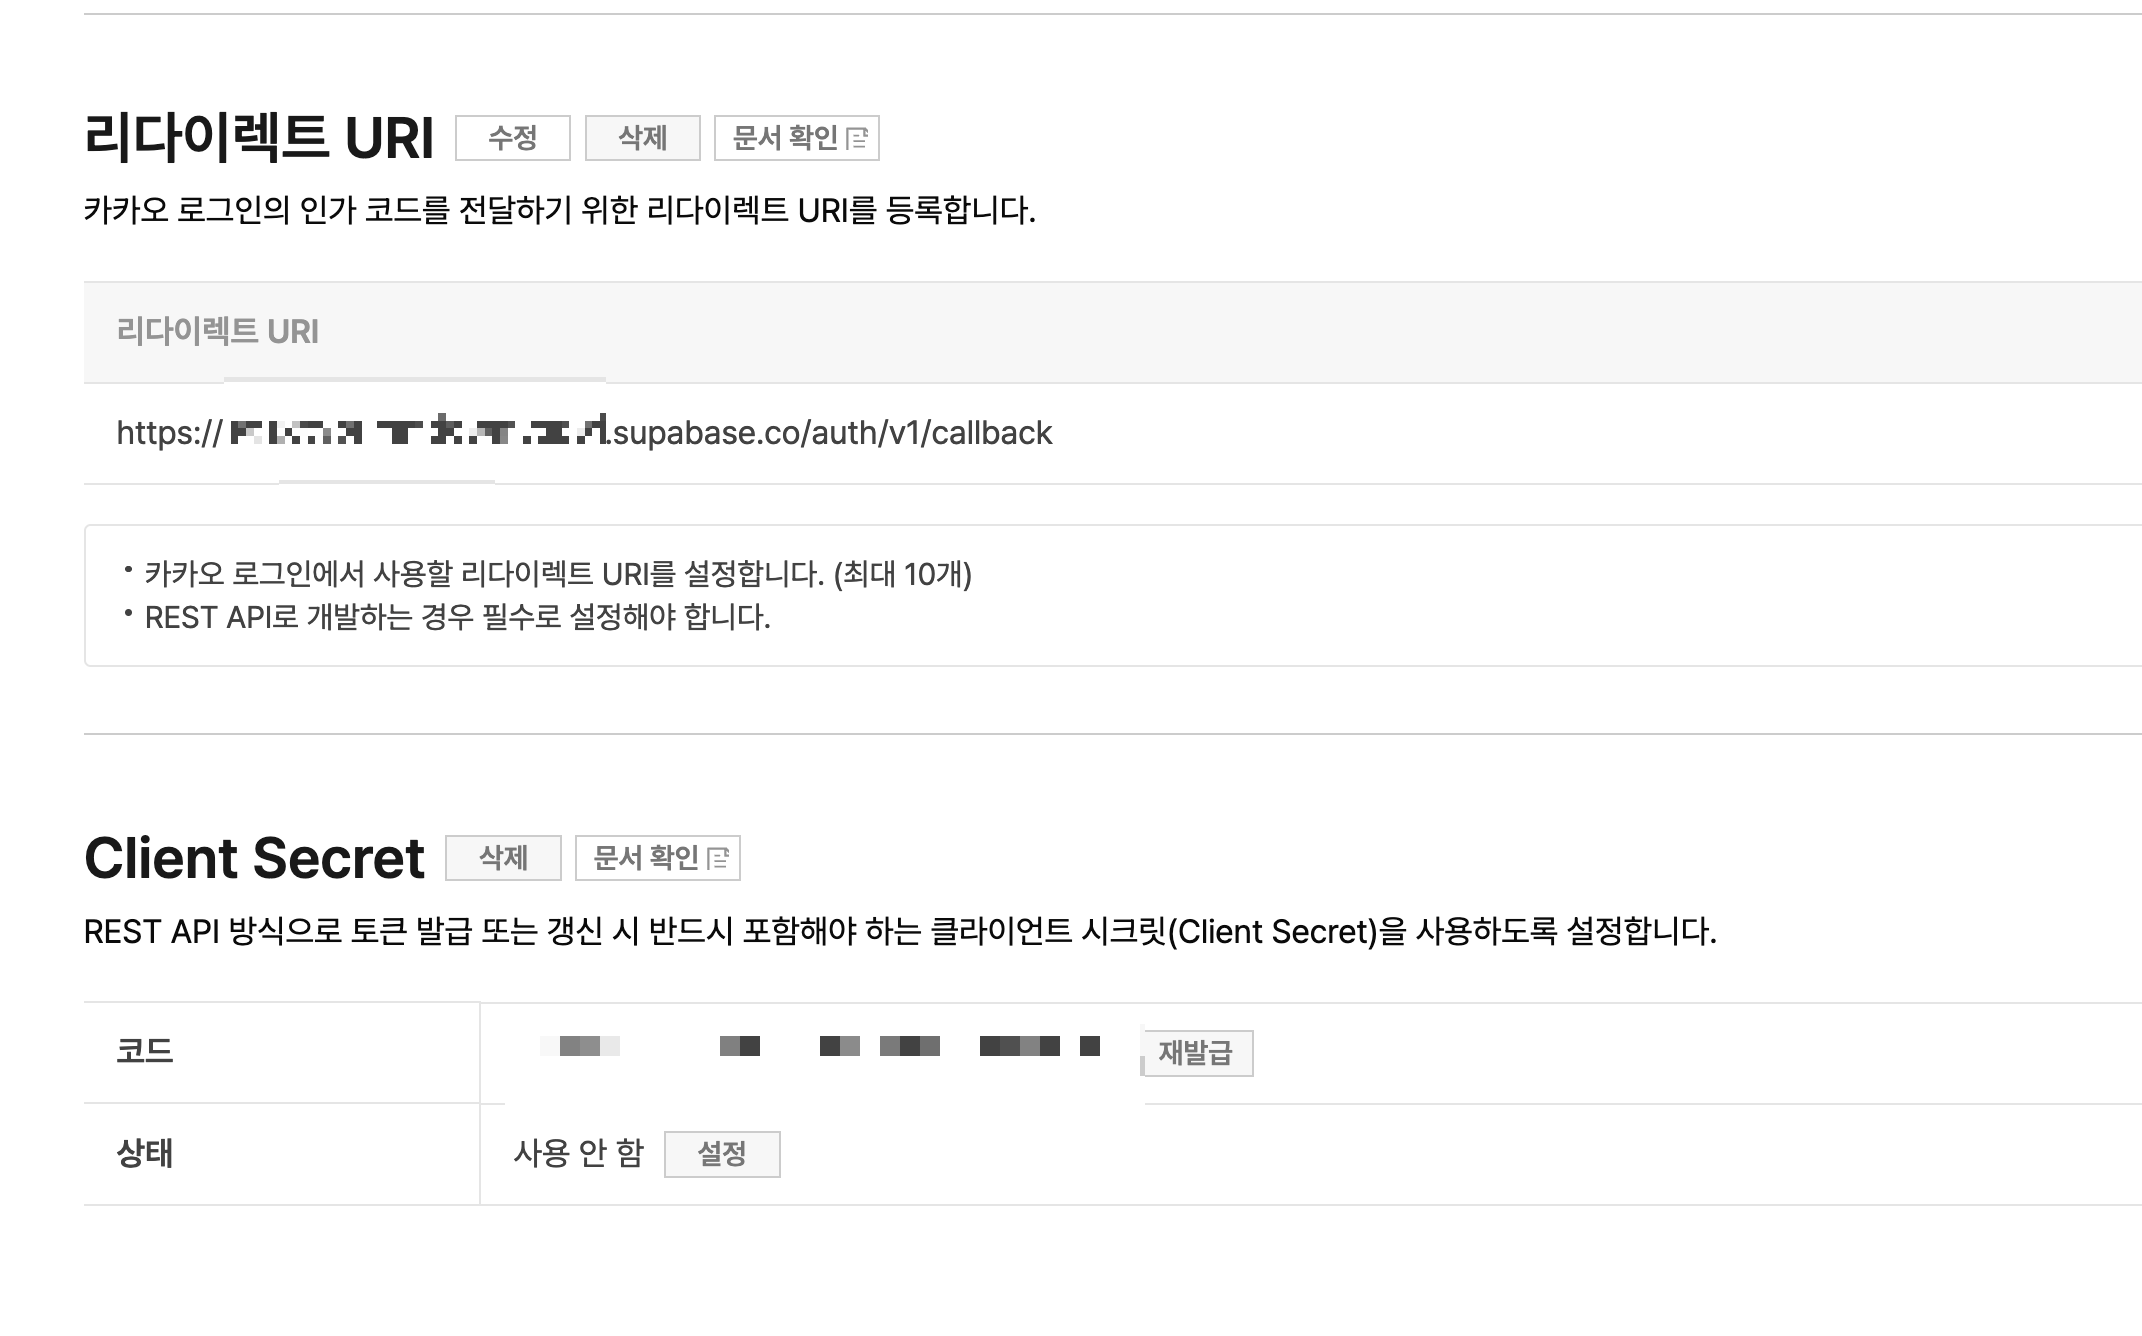The width and height of the screenshot is (2142, 1336).
Task: Open 문서 확인 link for Client Secret
Action: pos(657,858)
